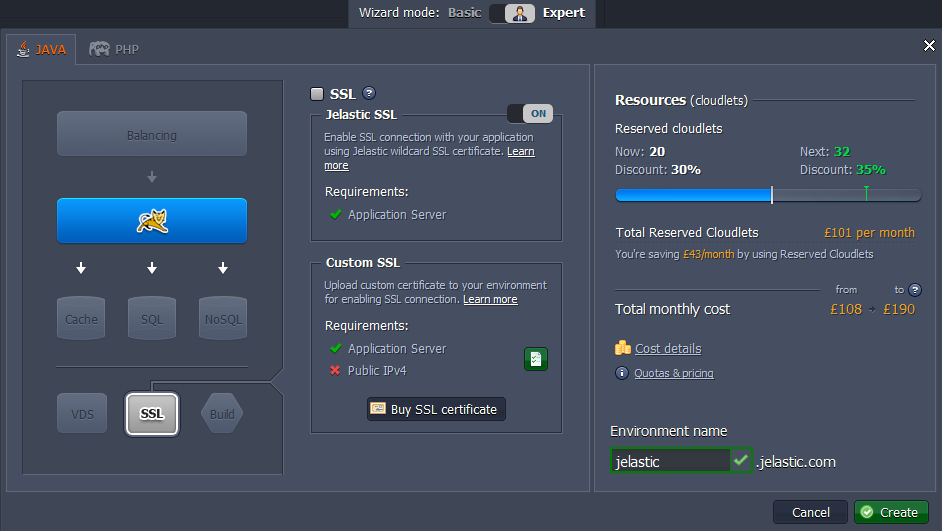Switch to the PHP tab
This screenshot has width=942, height=531.
114,49
